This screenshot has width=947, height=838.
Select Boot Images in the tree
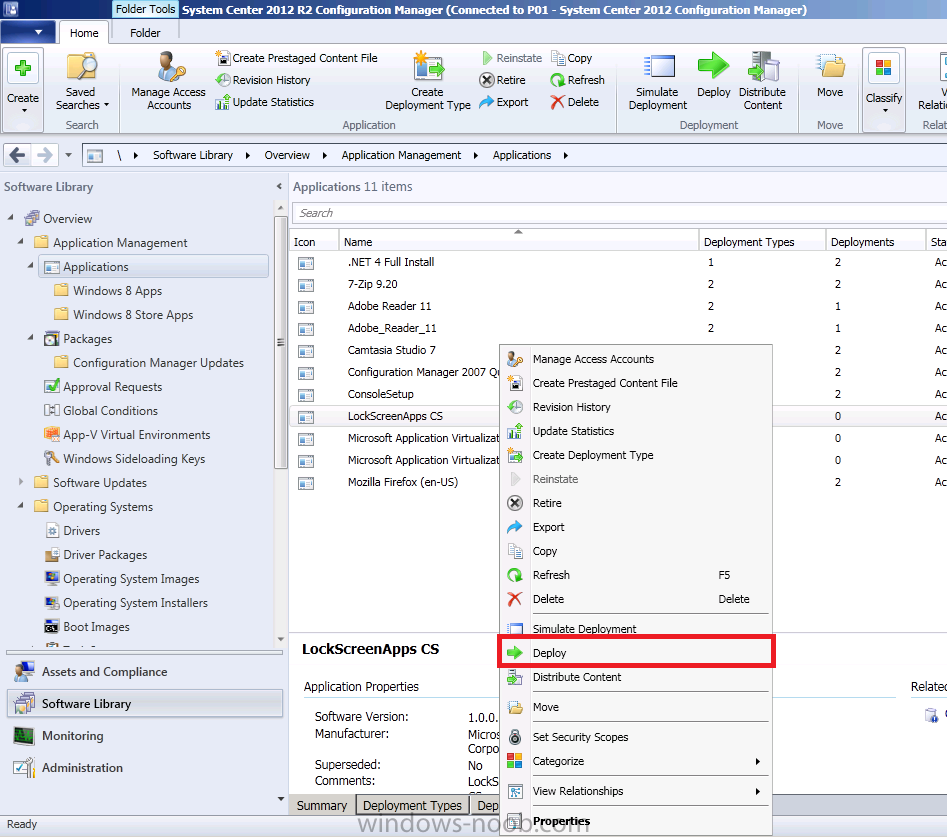pyautogui.click(x=96, y=627)
